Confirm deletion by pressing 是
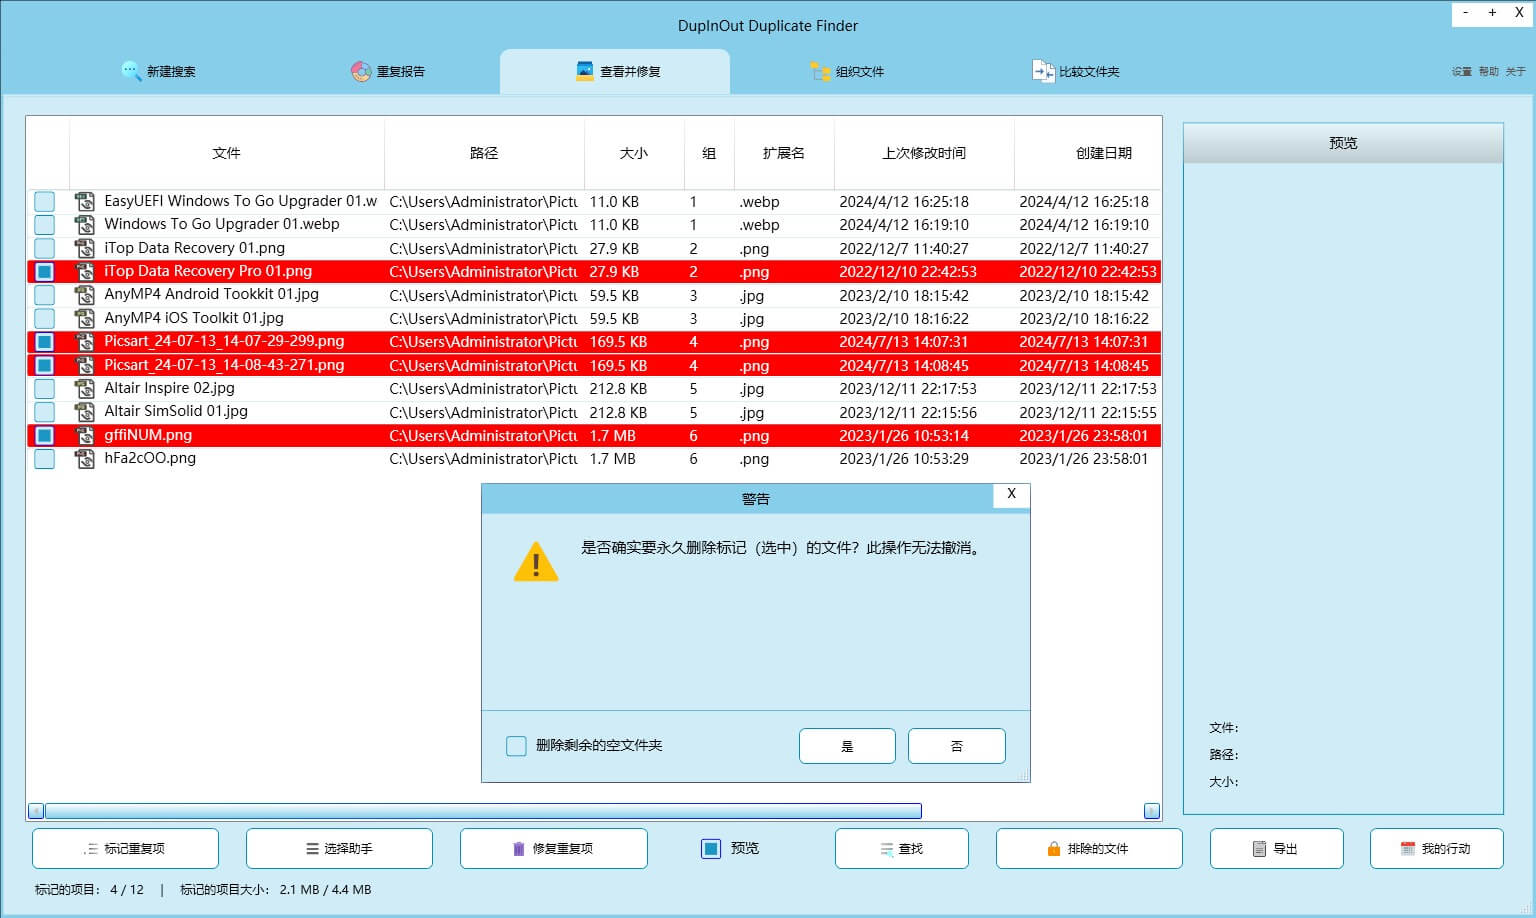 tap(847, 746)
